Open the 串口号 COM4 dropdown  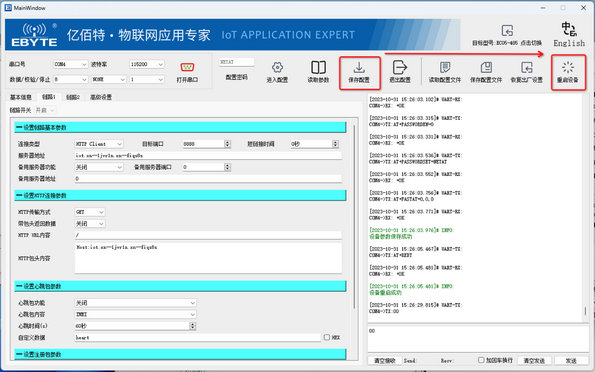(x=71, y=65)
